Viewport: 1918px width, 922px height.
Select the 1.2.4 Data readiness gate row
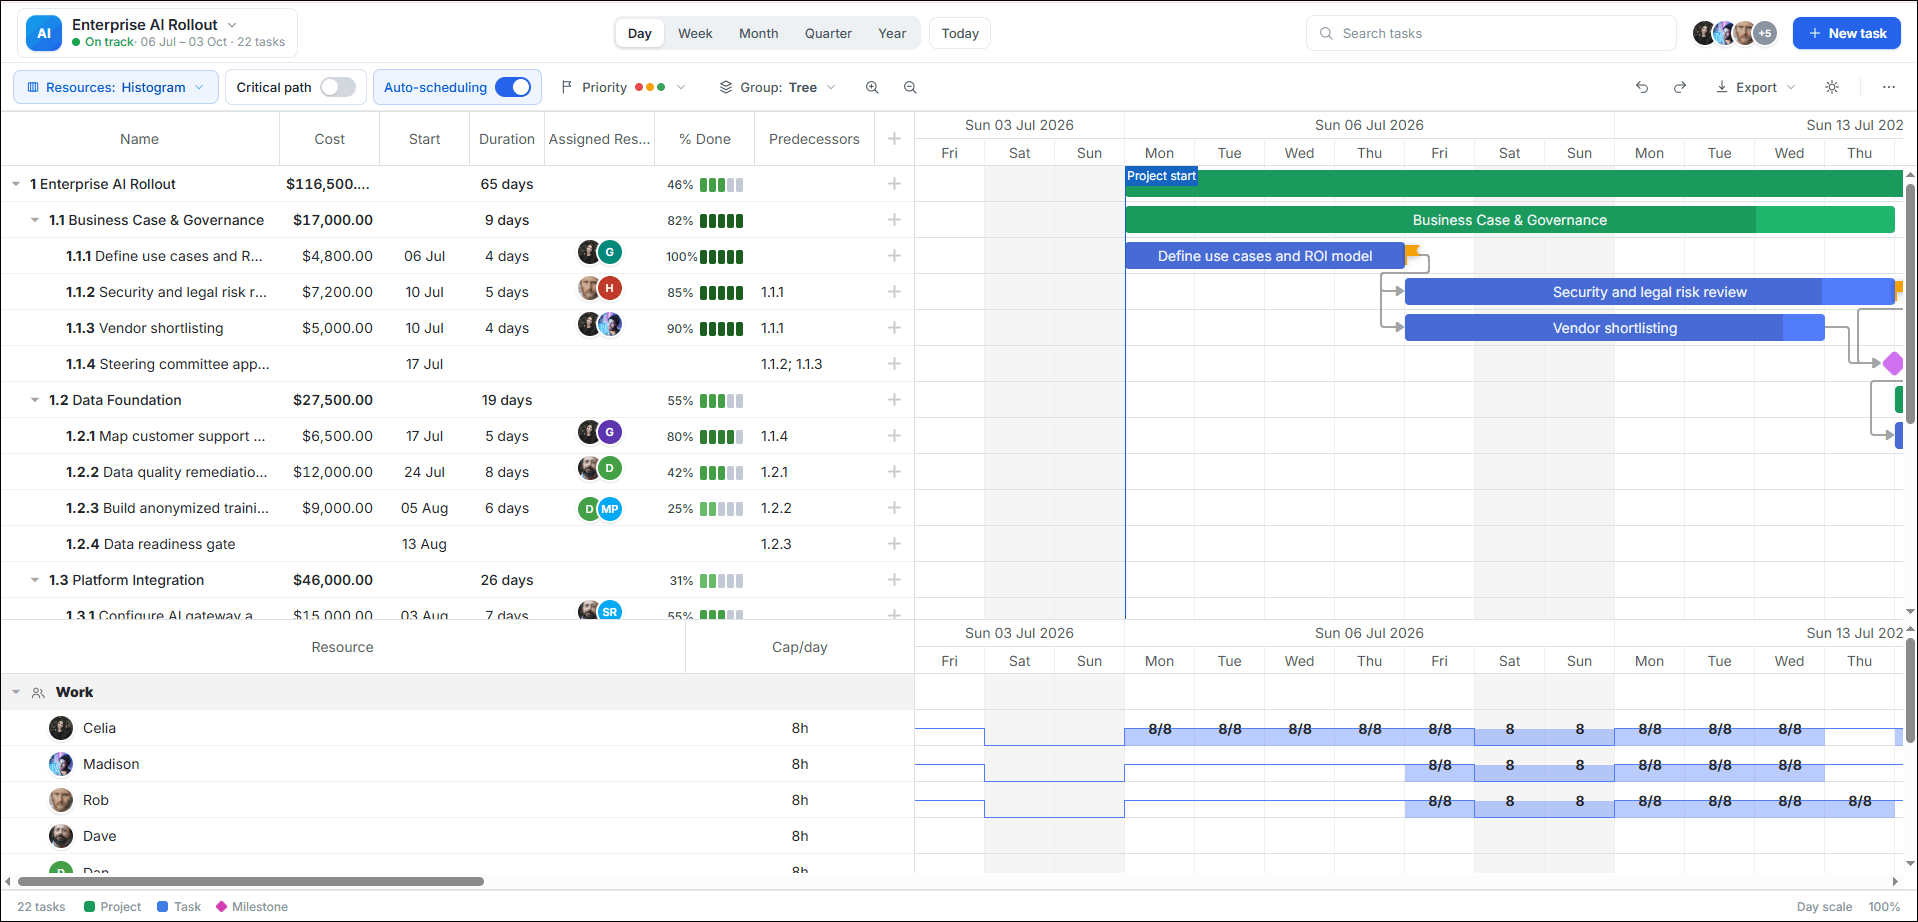coord(457,544)
